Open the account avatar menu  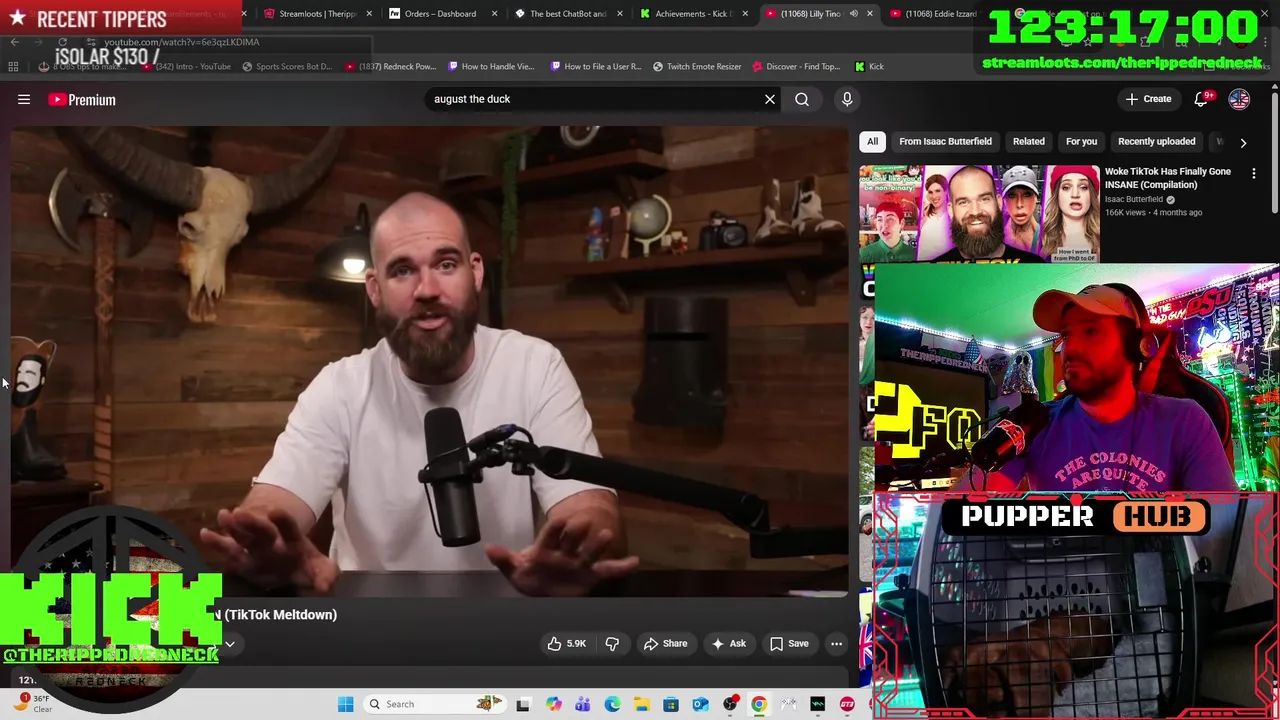pos(1239,99)
